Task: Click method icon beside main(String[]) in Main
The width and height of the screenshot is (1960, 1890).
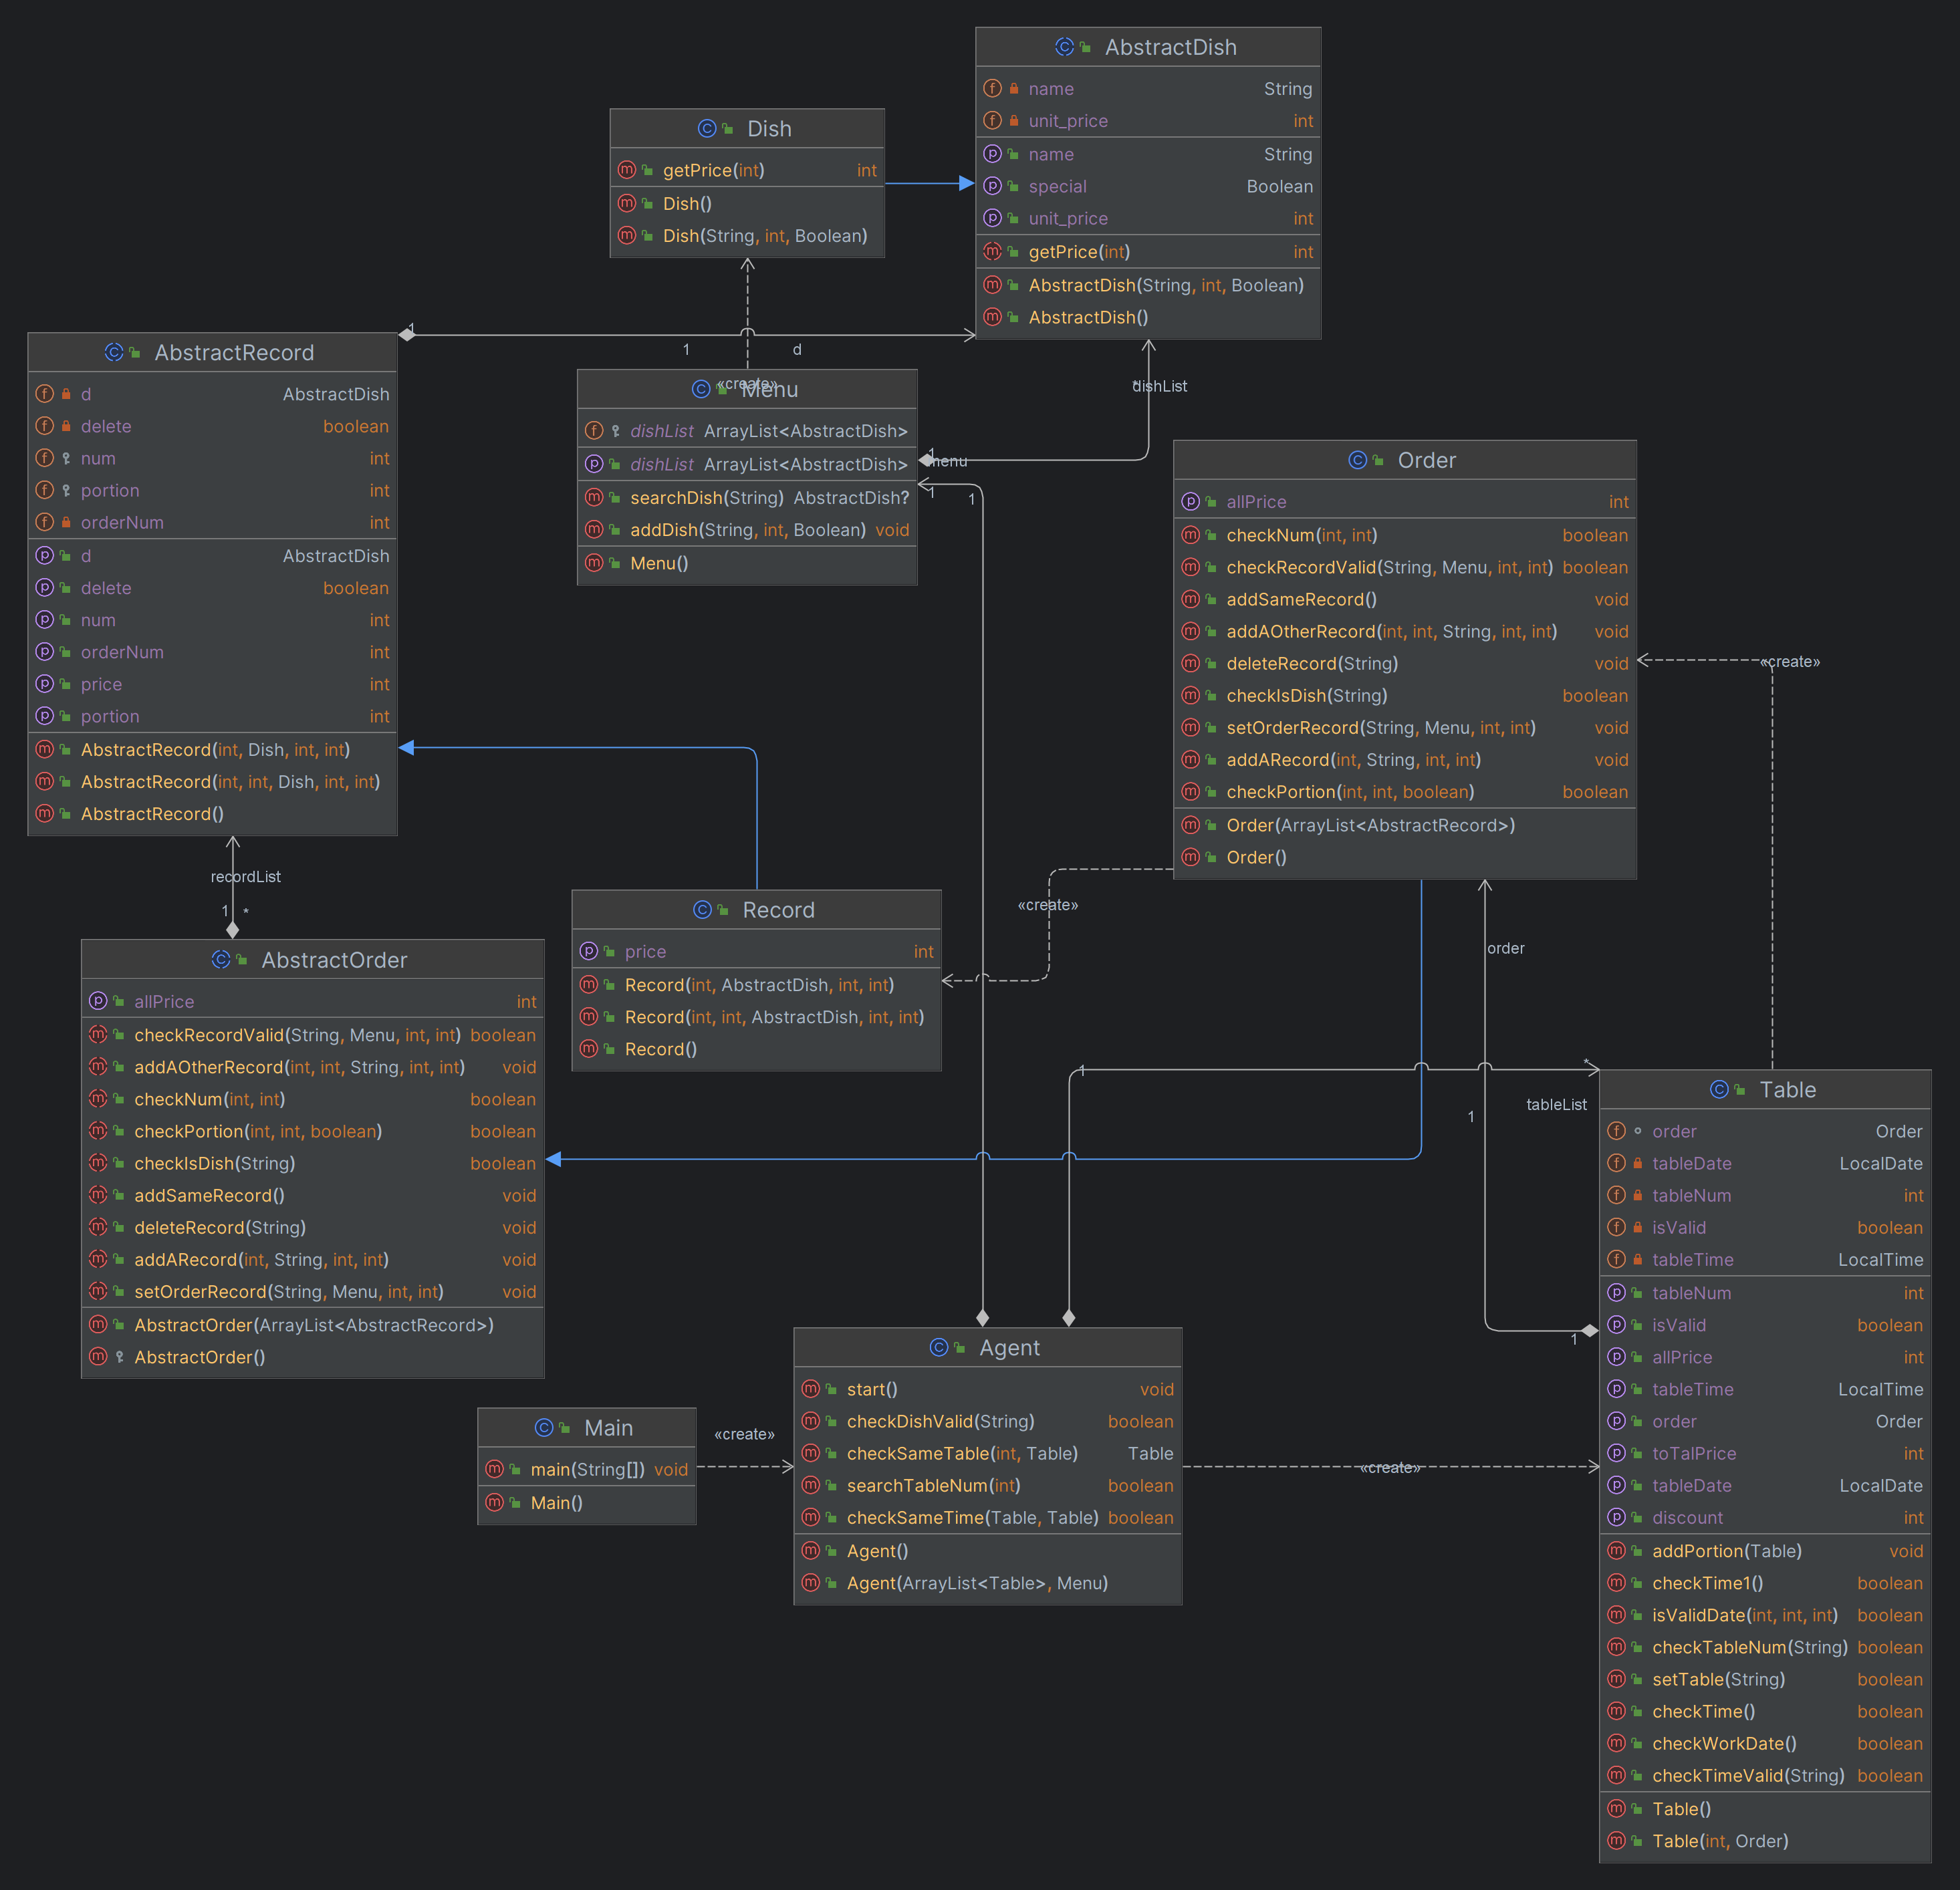Action: click(494, 1469)
